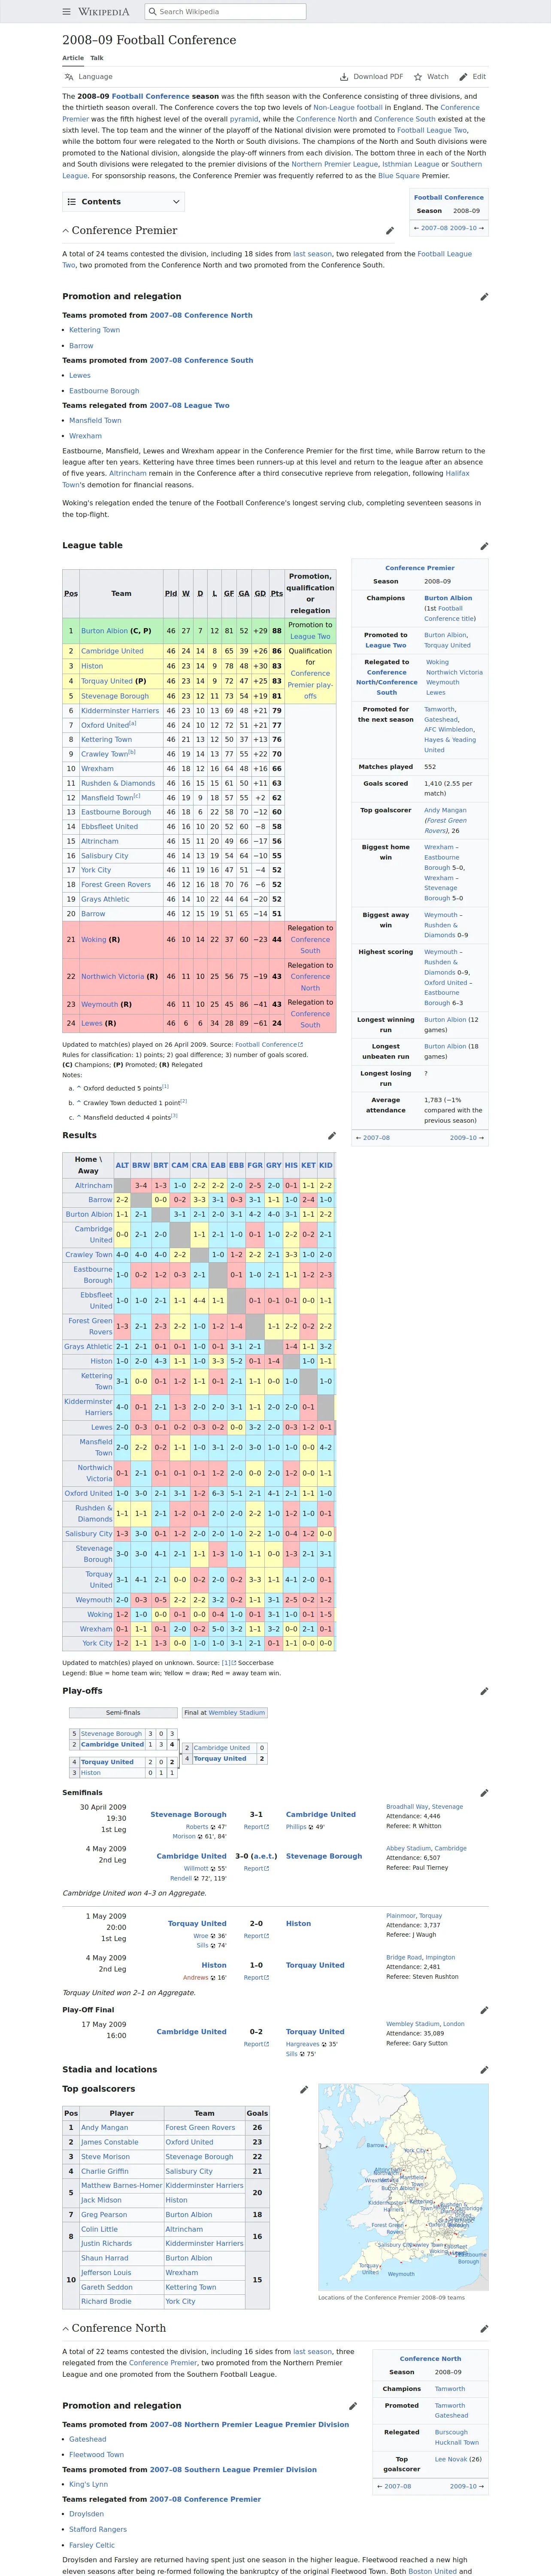Open Plainmoor, Torquay venue link
Image resolution: width=551 pixels, height=2576 pixels.
(414, 1916)
